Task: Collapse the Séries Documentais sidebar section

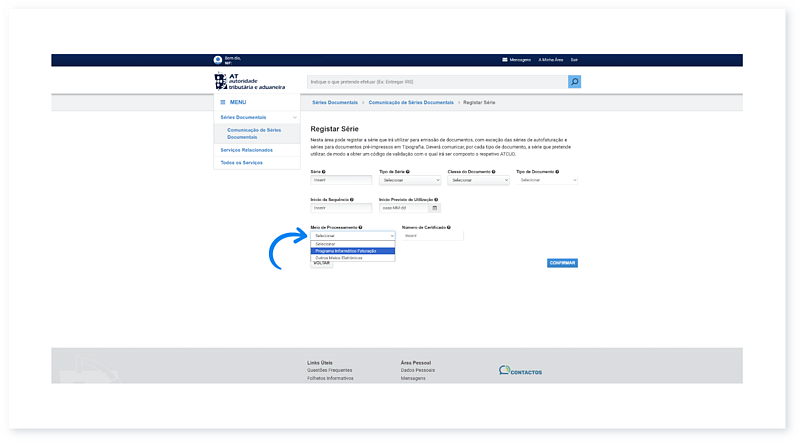Action: point(294,118)
